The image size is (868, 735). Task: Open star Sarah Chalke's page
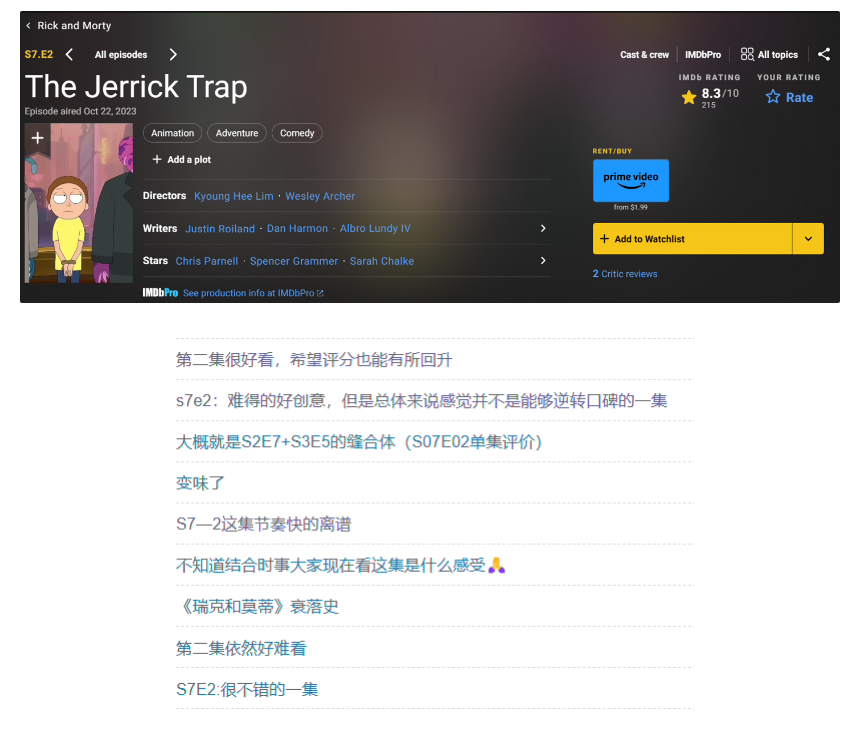[381, 261]
